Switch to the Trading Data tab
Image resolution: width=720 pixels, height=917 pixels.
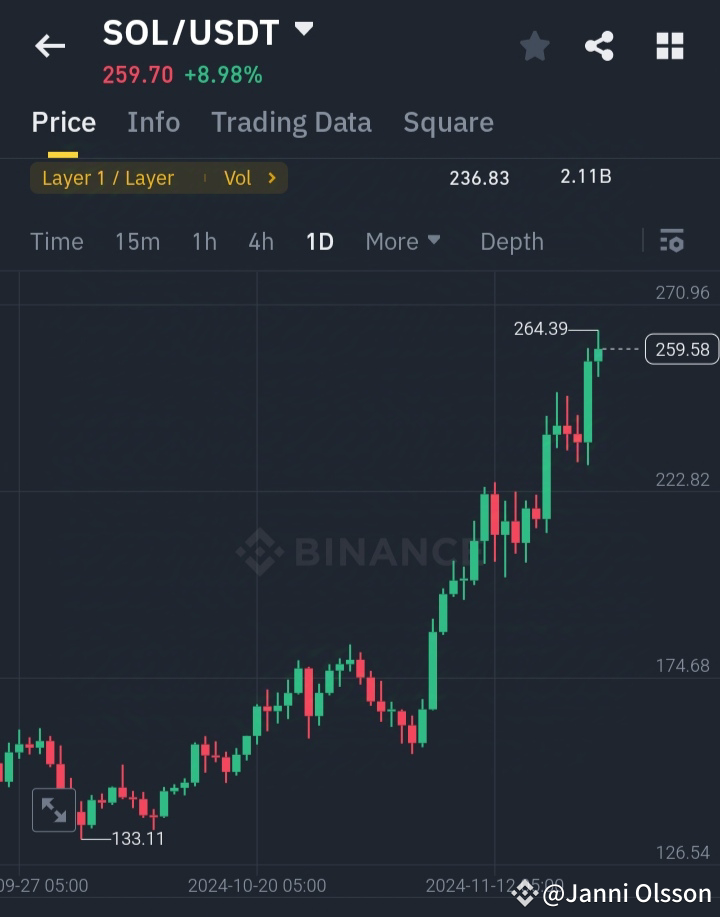(291, 122)
